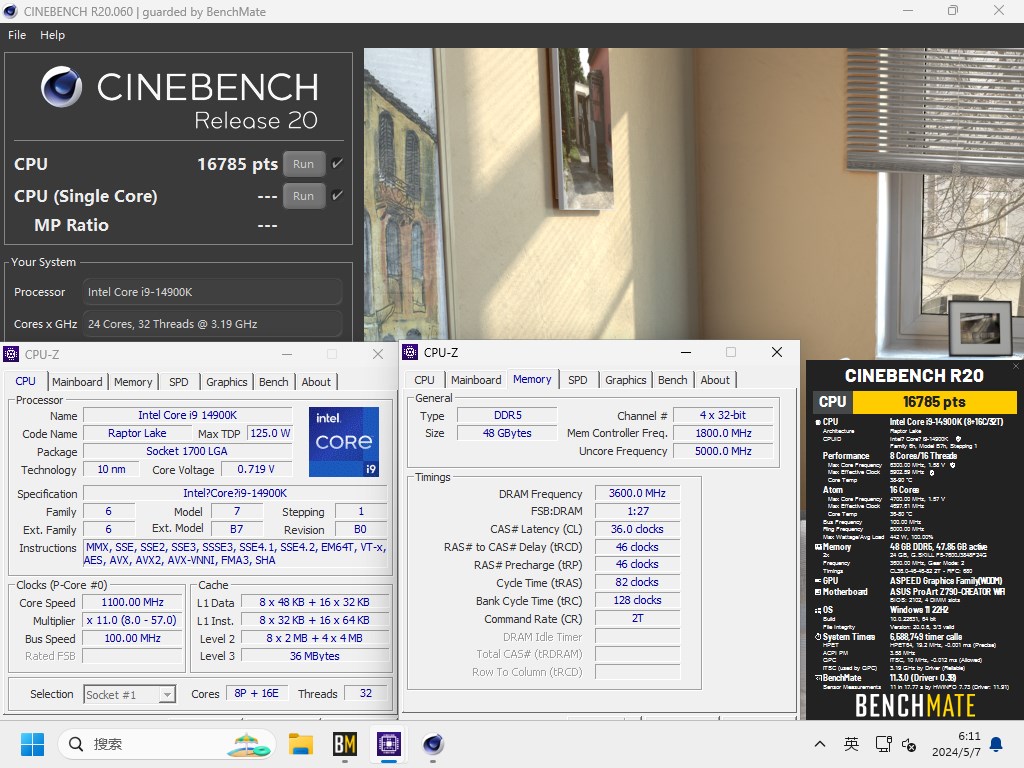Close the right CPU-Z window
The image size is (1024, 768).
tap(776, 352)
